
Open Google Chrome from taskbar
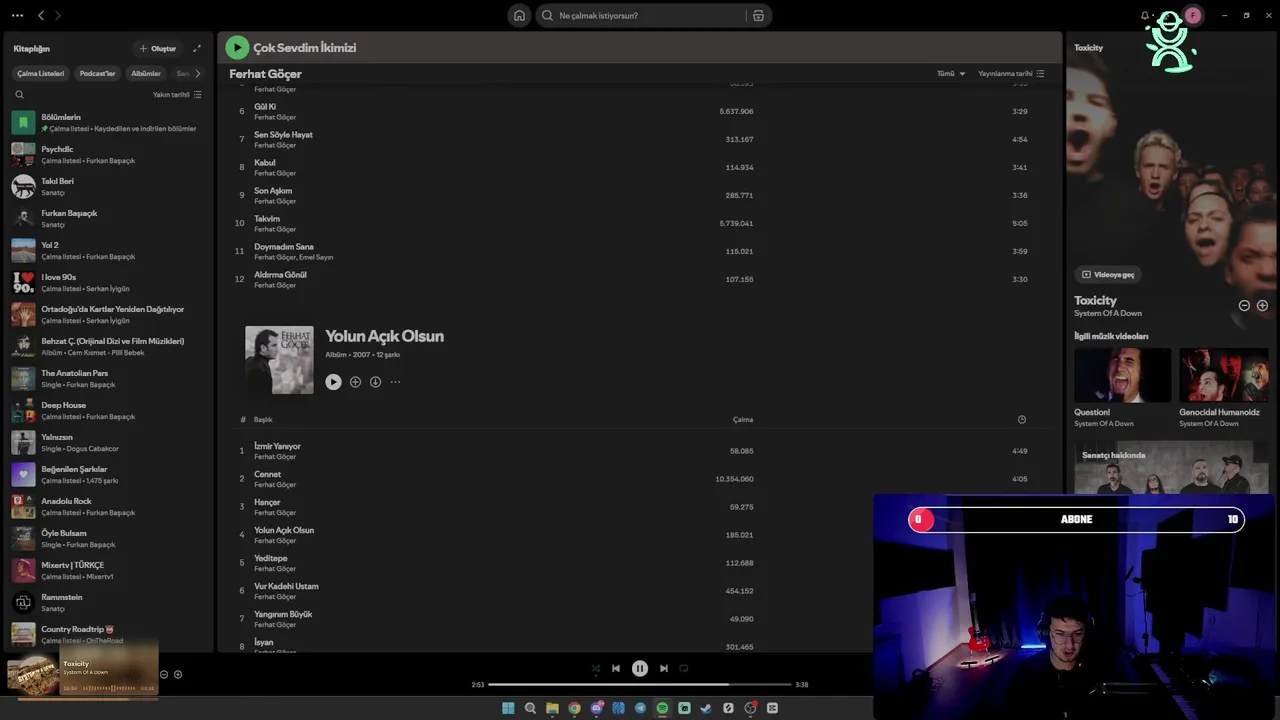pyautogui.click(x=574, y=708)
